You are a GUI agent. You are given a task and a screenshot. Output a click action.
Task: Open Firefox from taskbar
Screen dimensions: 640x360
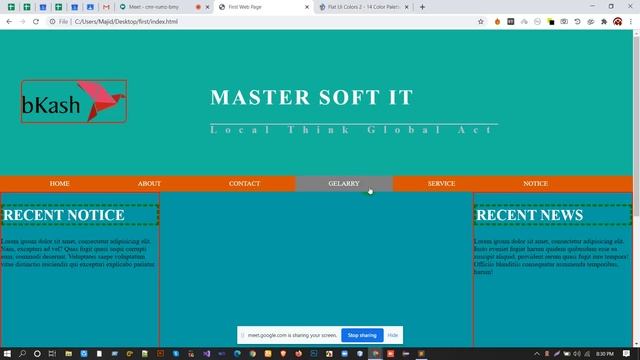(299, 353)
